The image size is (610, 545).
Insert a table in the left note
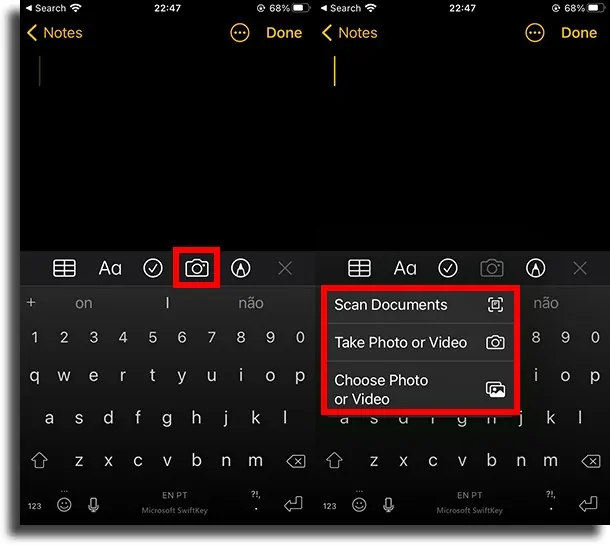click(64, 268)
